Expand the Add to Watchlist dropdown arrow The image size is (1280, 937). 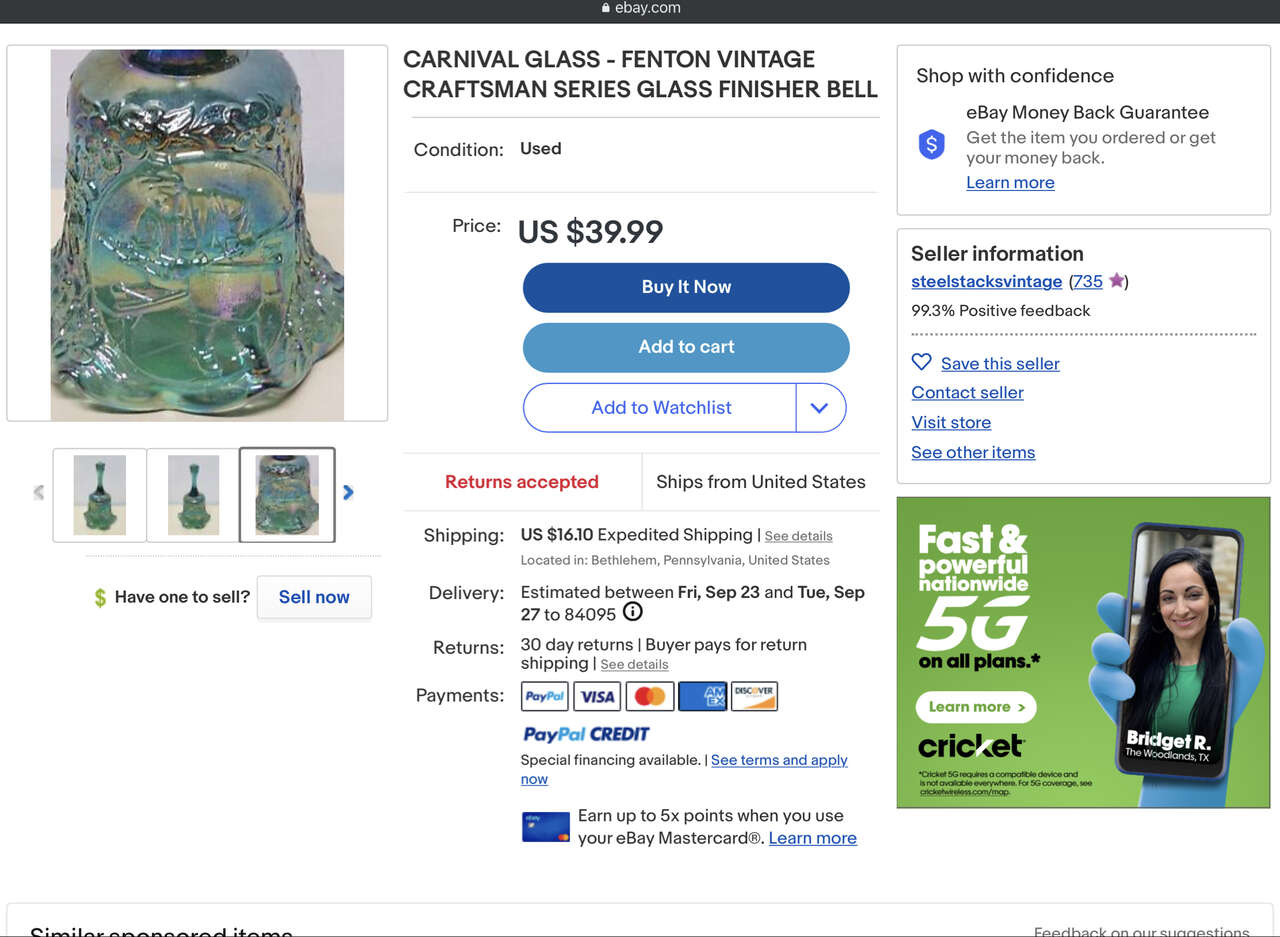(x=820, y=408)
